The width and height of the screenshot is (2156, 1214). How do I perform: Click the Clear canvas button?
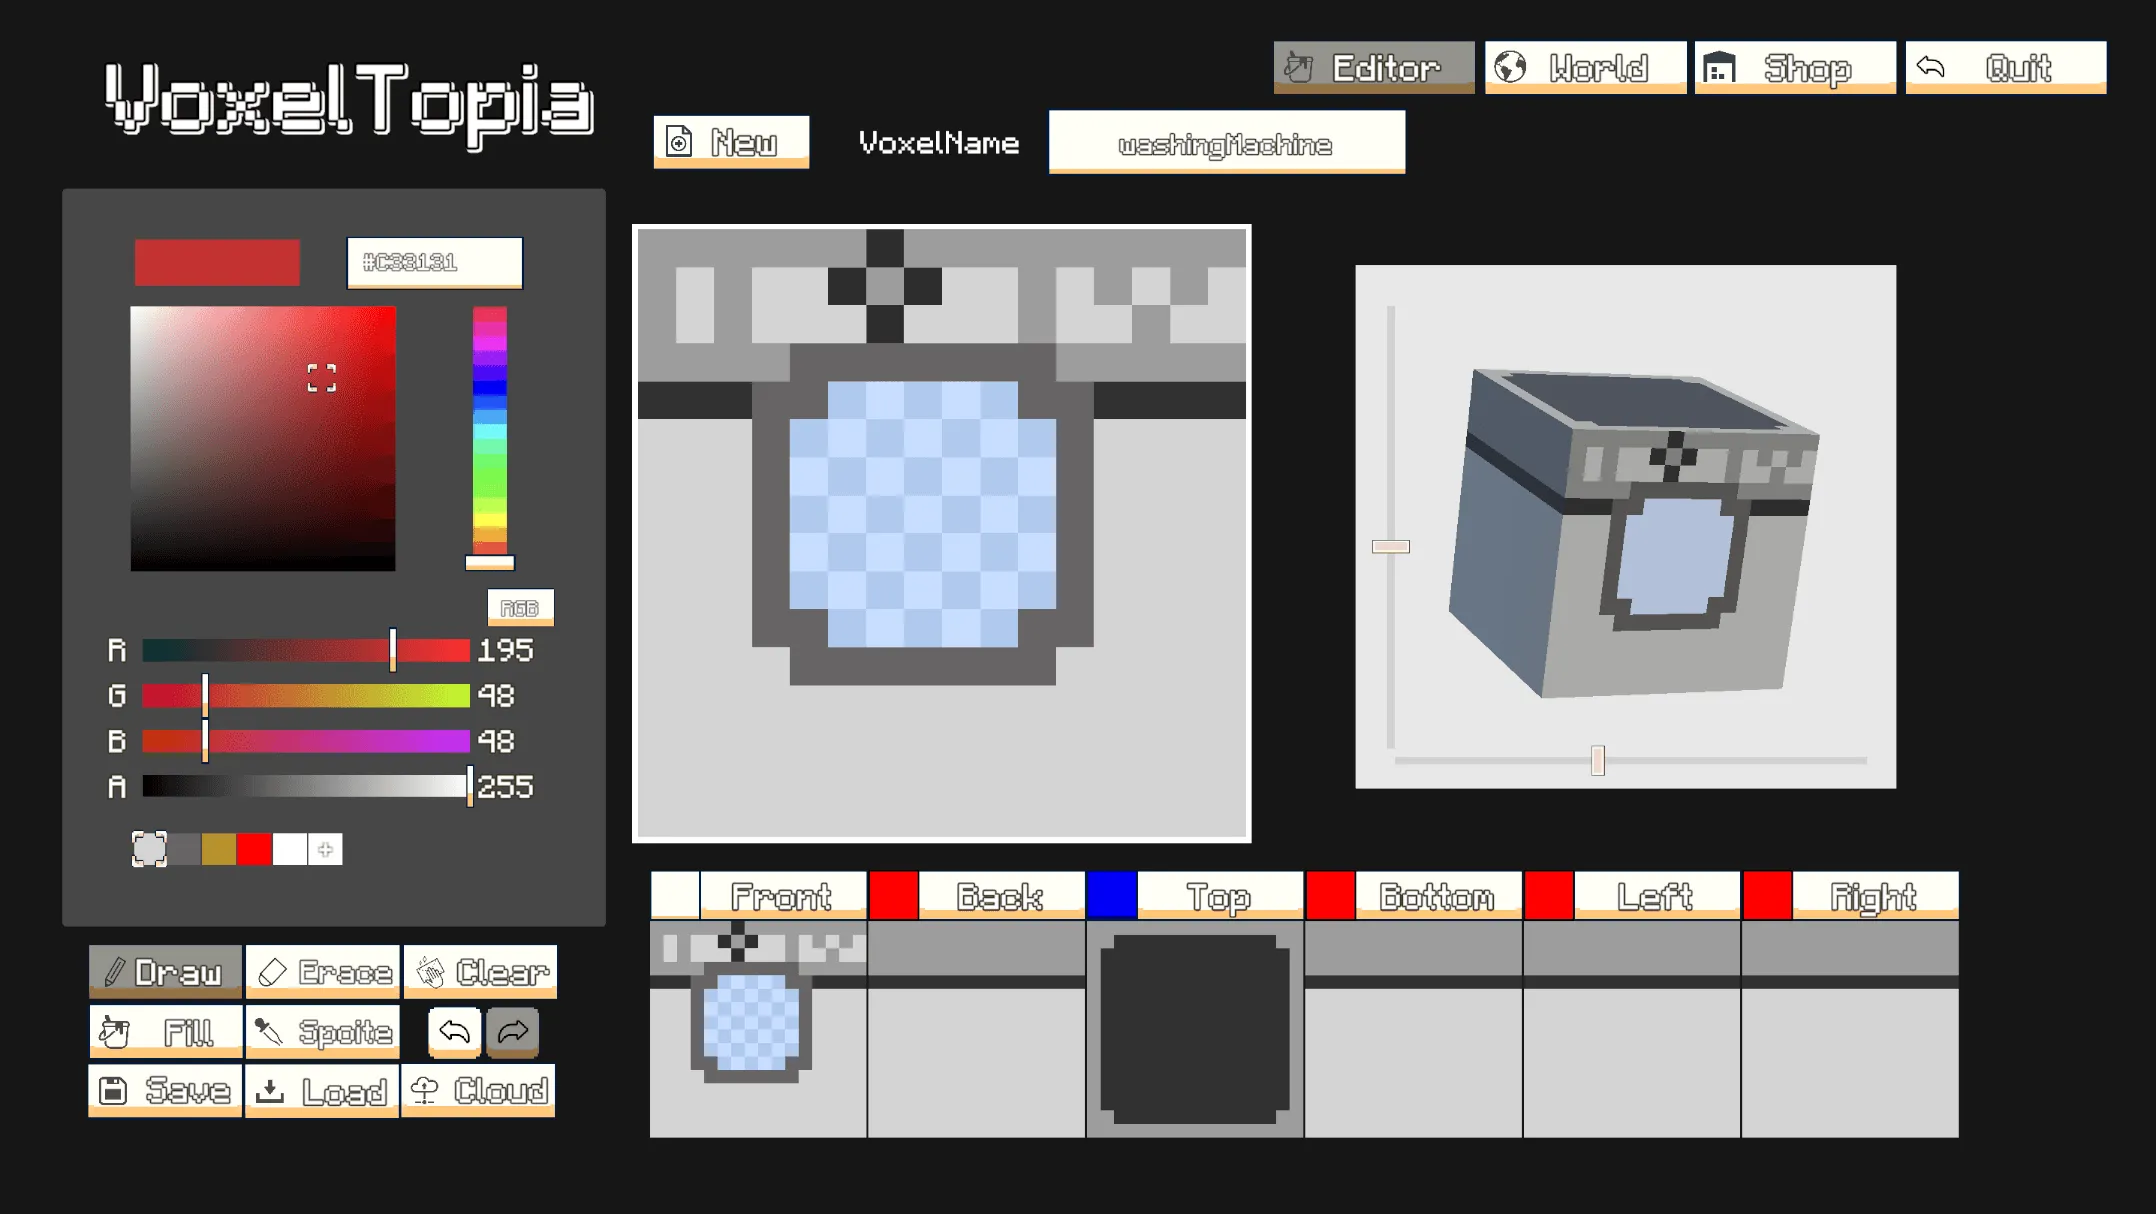(480, 971)
